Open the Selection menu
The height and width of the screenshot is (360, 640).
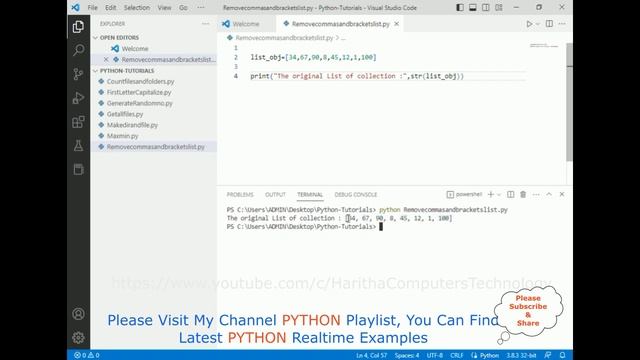pos(137,8)
